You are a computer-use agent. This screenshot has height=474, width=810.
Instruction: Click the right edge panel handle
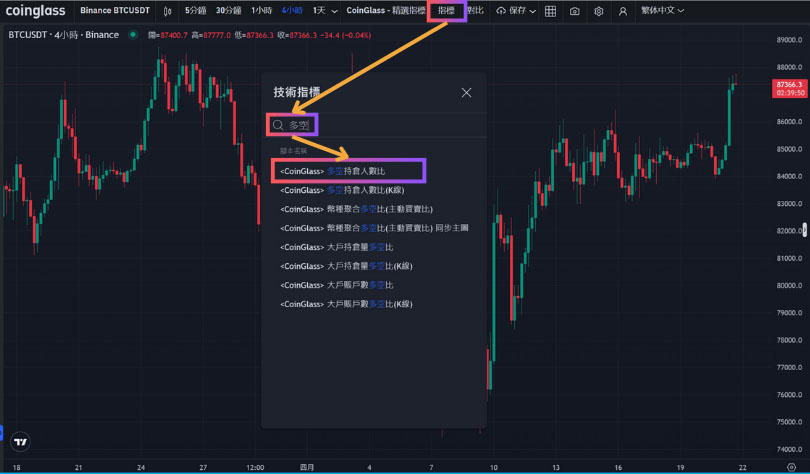(806, 230)
